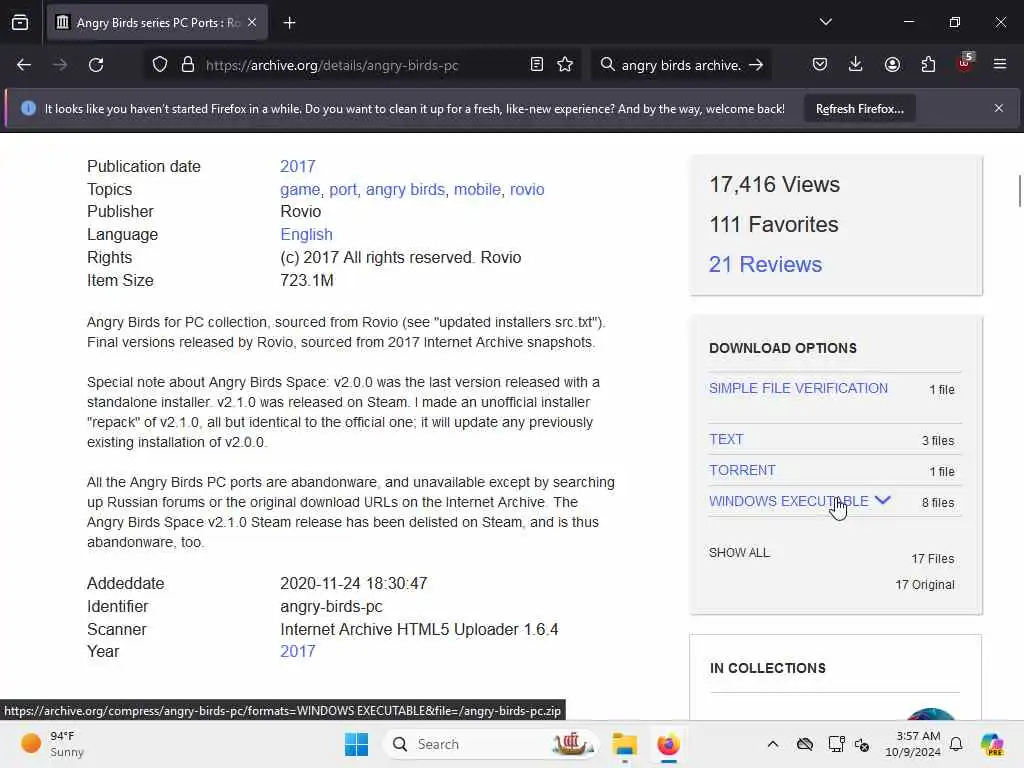Open the game topic link
Image resolution: width=1024 pixels, height=768 pixels.
[x=300, y=189]
